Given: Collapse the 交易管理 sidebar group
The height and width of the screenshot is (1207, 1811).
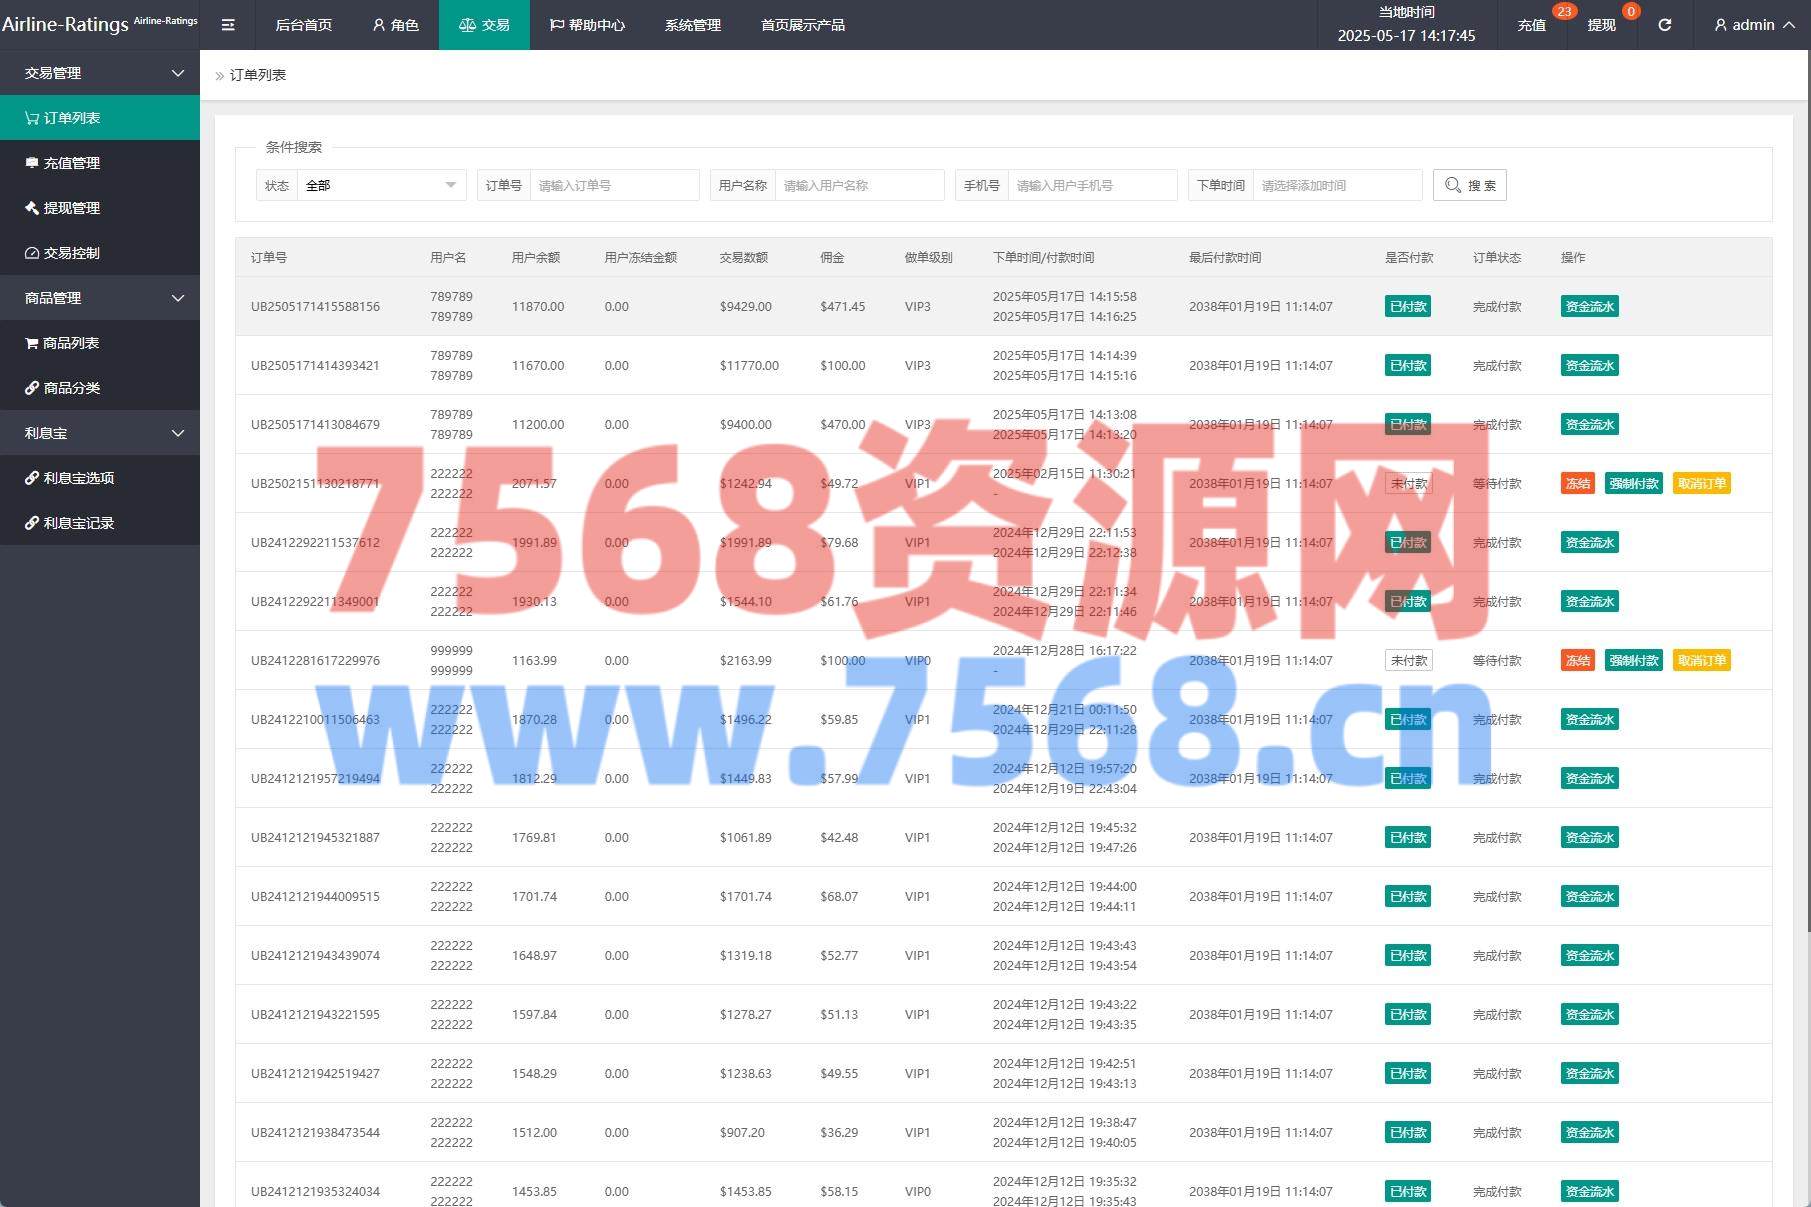Looking at the screenshot, I should pyautogui.click(x=100, y=73).
